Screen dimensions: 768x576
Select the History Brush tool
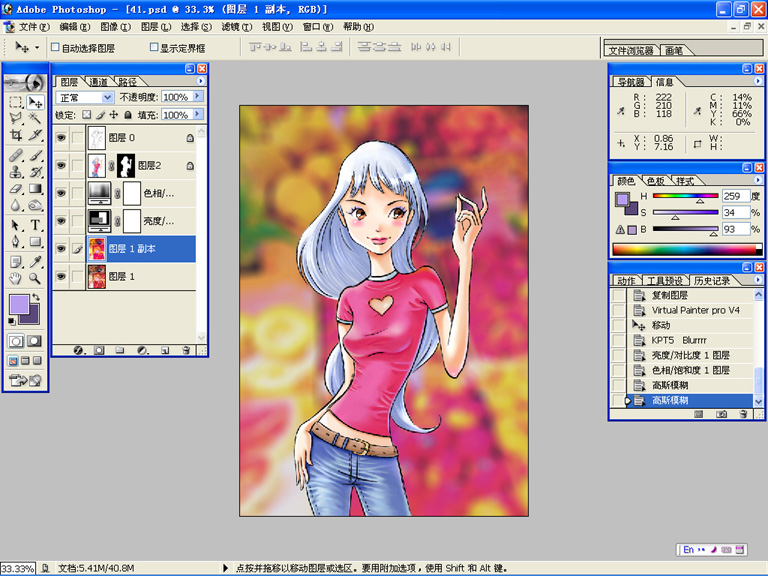point(34,172)
